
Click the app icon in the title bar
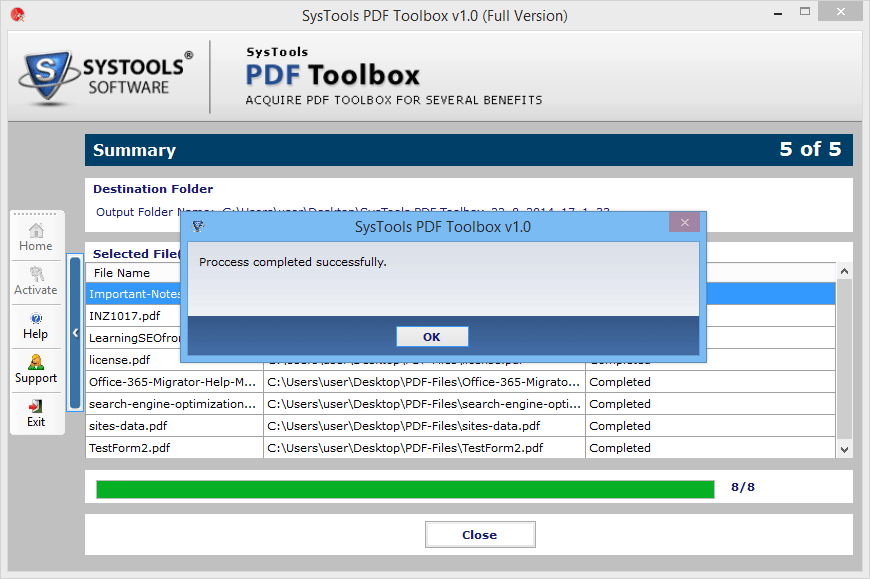pyautogui.click(x=17, y=15)
